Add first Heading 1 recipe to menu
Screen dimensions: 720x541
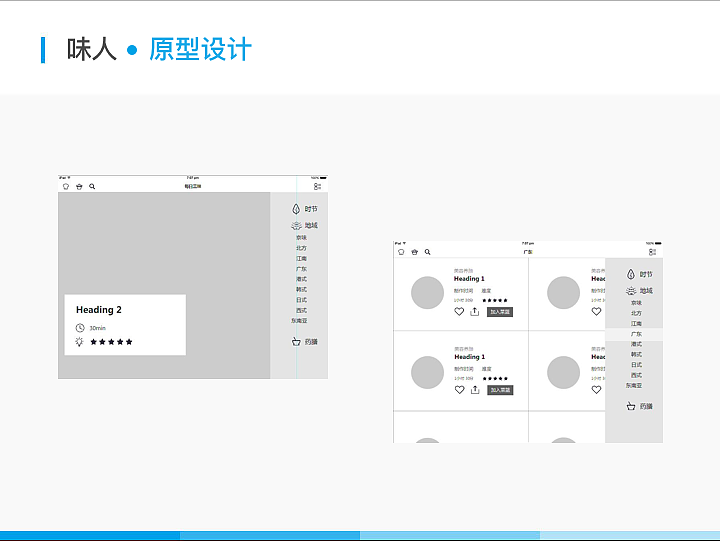(x=500, y=312)
